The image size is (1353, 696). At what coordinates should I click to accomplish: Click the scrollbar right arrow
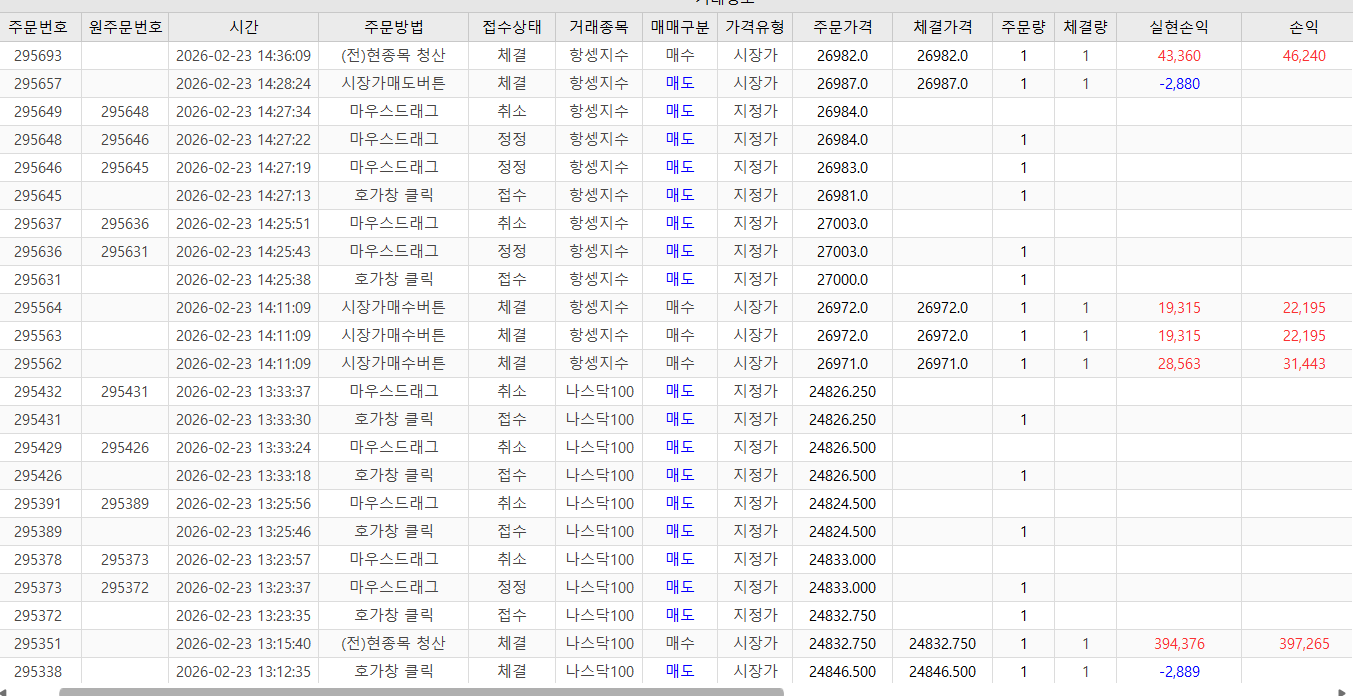click(1343, 690)
